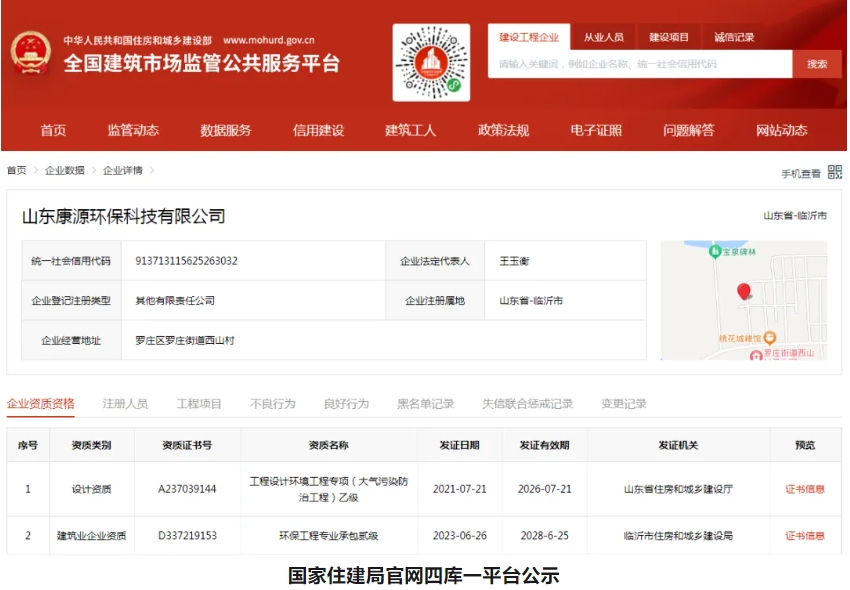The image size is (850, 590).
Task: Click the national emblem logo
Action: coord(31,53)
